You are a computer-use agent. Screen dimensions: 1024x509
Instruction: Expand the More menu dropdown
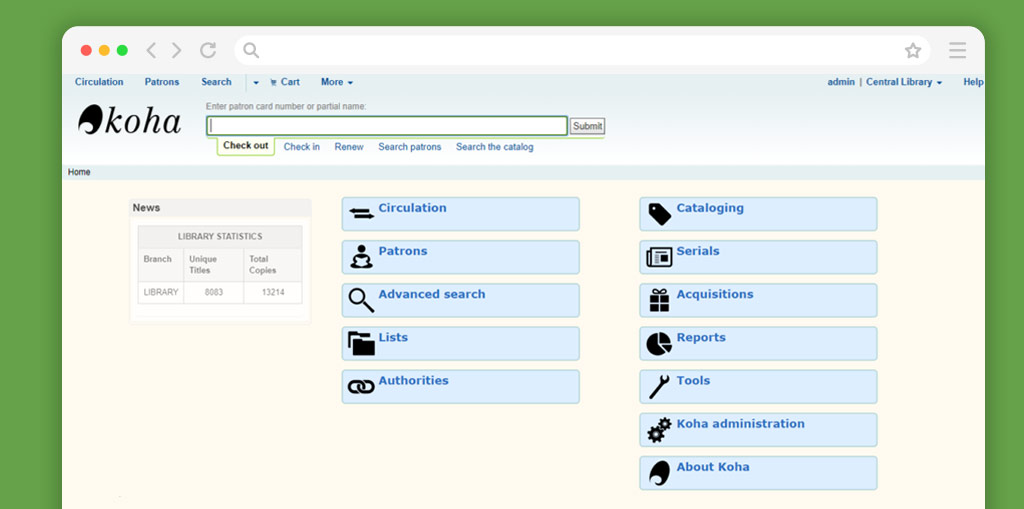[337, 82]
